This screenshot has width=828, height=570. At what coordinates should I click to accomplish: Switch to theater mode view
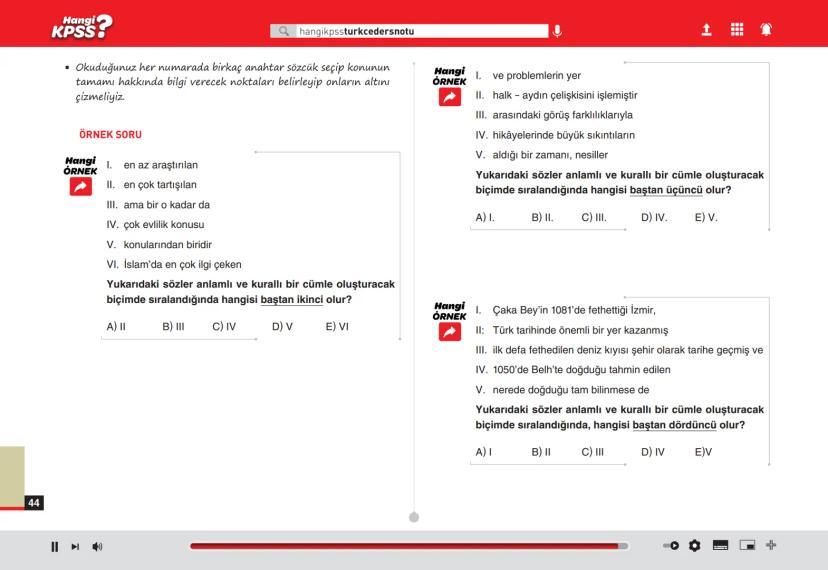pyautogui.click(x=719, y=546)
